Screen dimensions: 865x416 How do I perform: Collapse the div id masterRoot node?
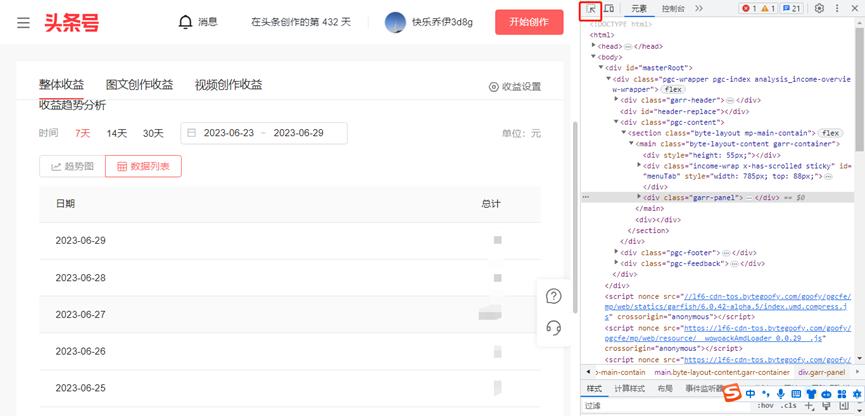pos(601,68)
